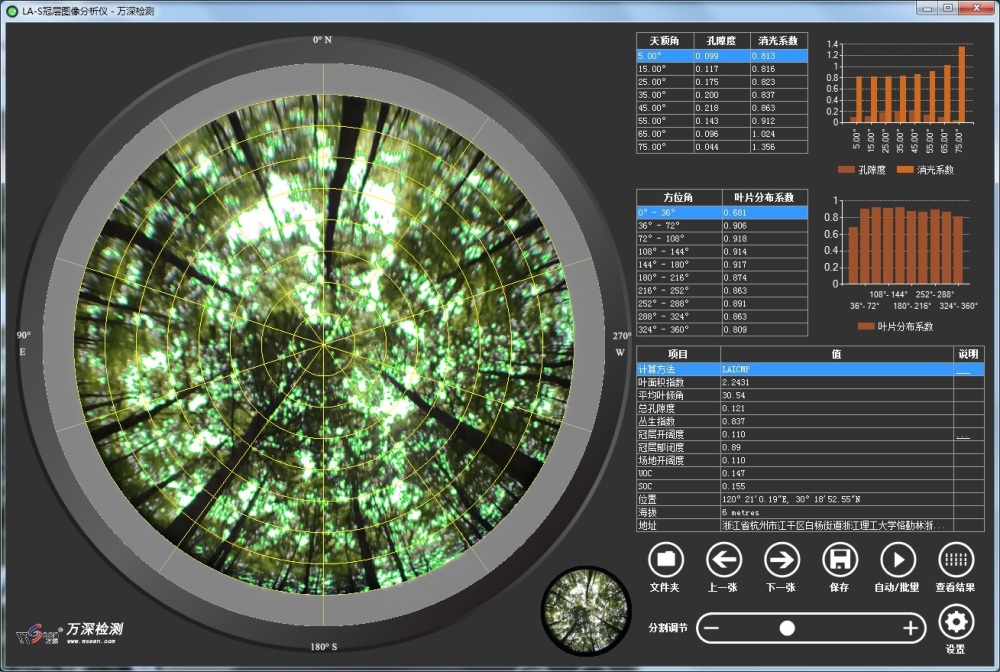Viewport: 1000px width, 672px height.
Task: Click the 天顶角 column header
Action: (664, 41)
